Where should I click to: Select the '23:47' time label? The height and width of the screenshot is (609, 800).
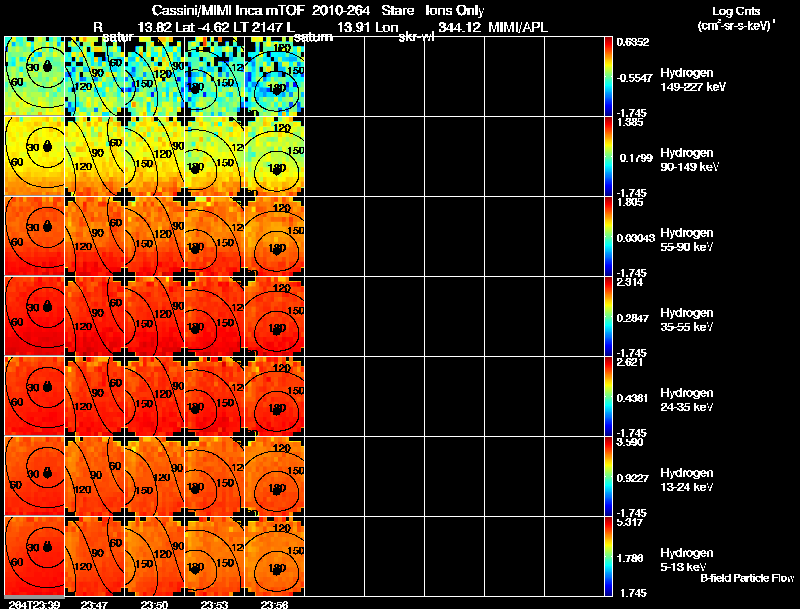93,604
